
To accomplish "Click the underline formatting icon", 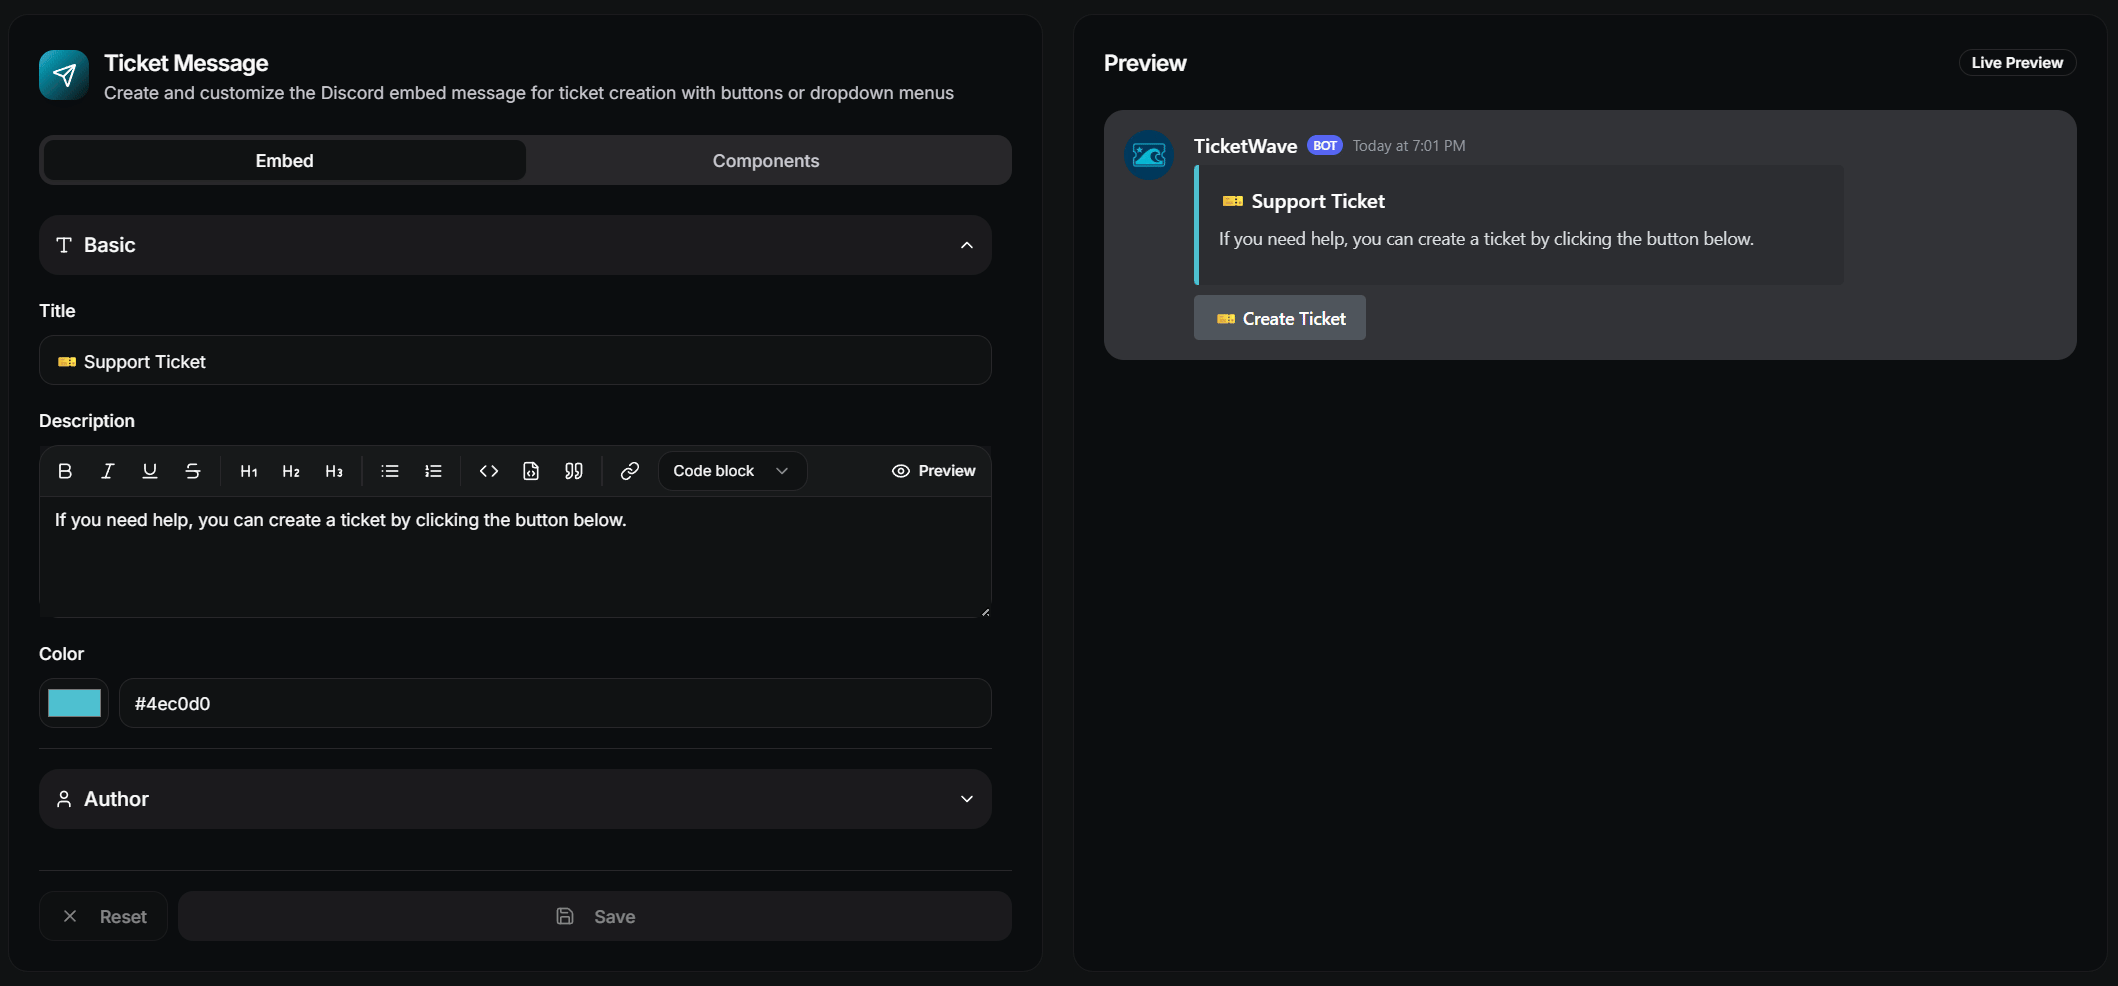I will (150, 471).
